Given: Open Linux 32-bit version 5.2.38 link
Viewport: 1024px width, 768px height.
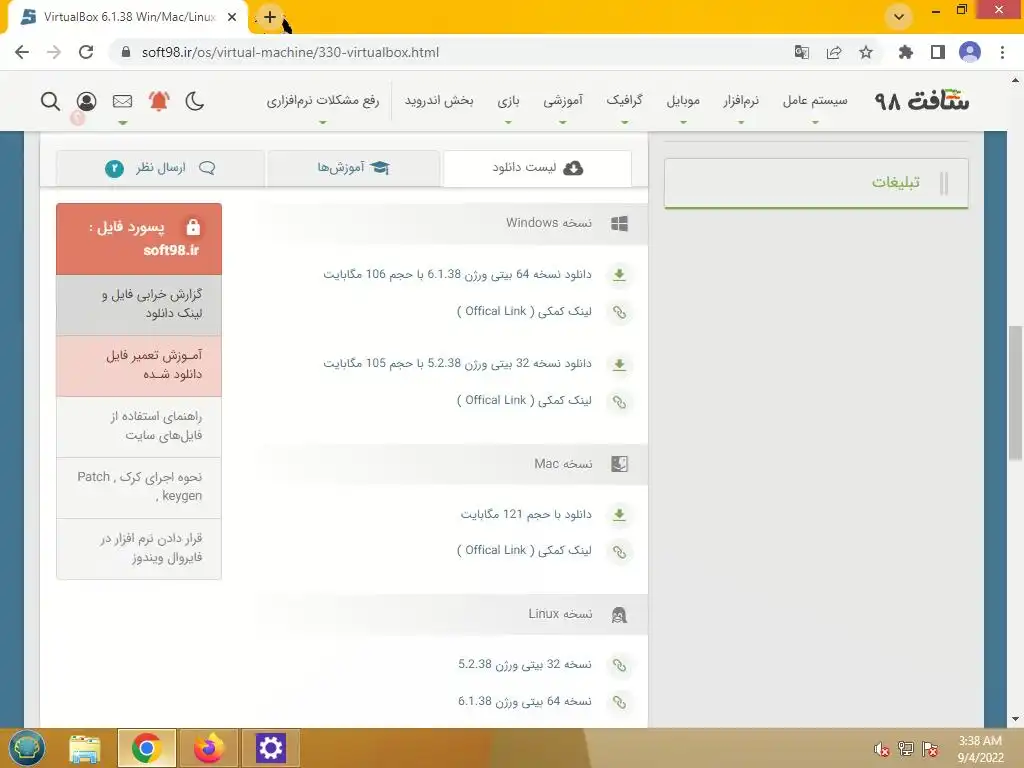Looking at the screenshot, I should (525, 664).
